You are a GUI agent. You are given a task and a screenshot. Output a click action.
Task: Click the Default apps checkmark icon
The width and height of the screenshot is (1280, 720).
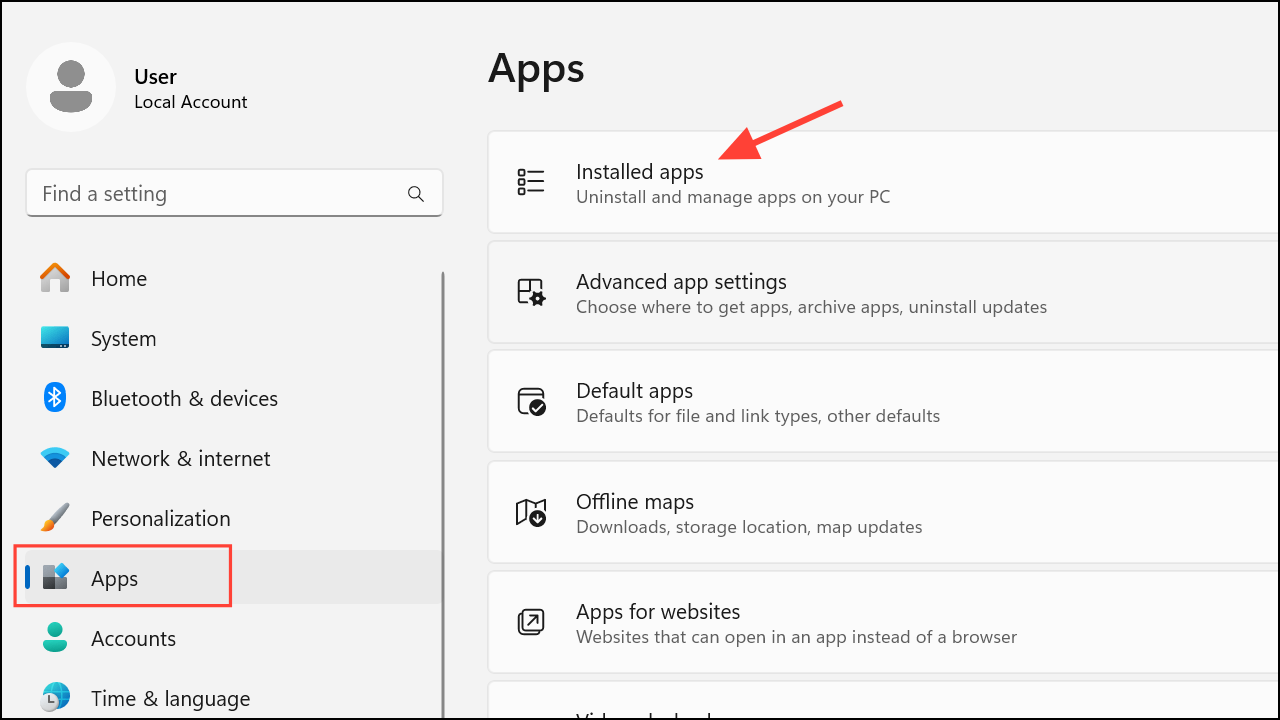point(531,402)
